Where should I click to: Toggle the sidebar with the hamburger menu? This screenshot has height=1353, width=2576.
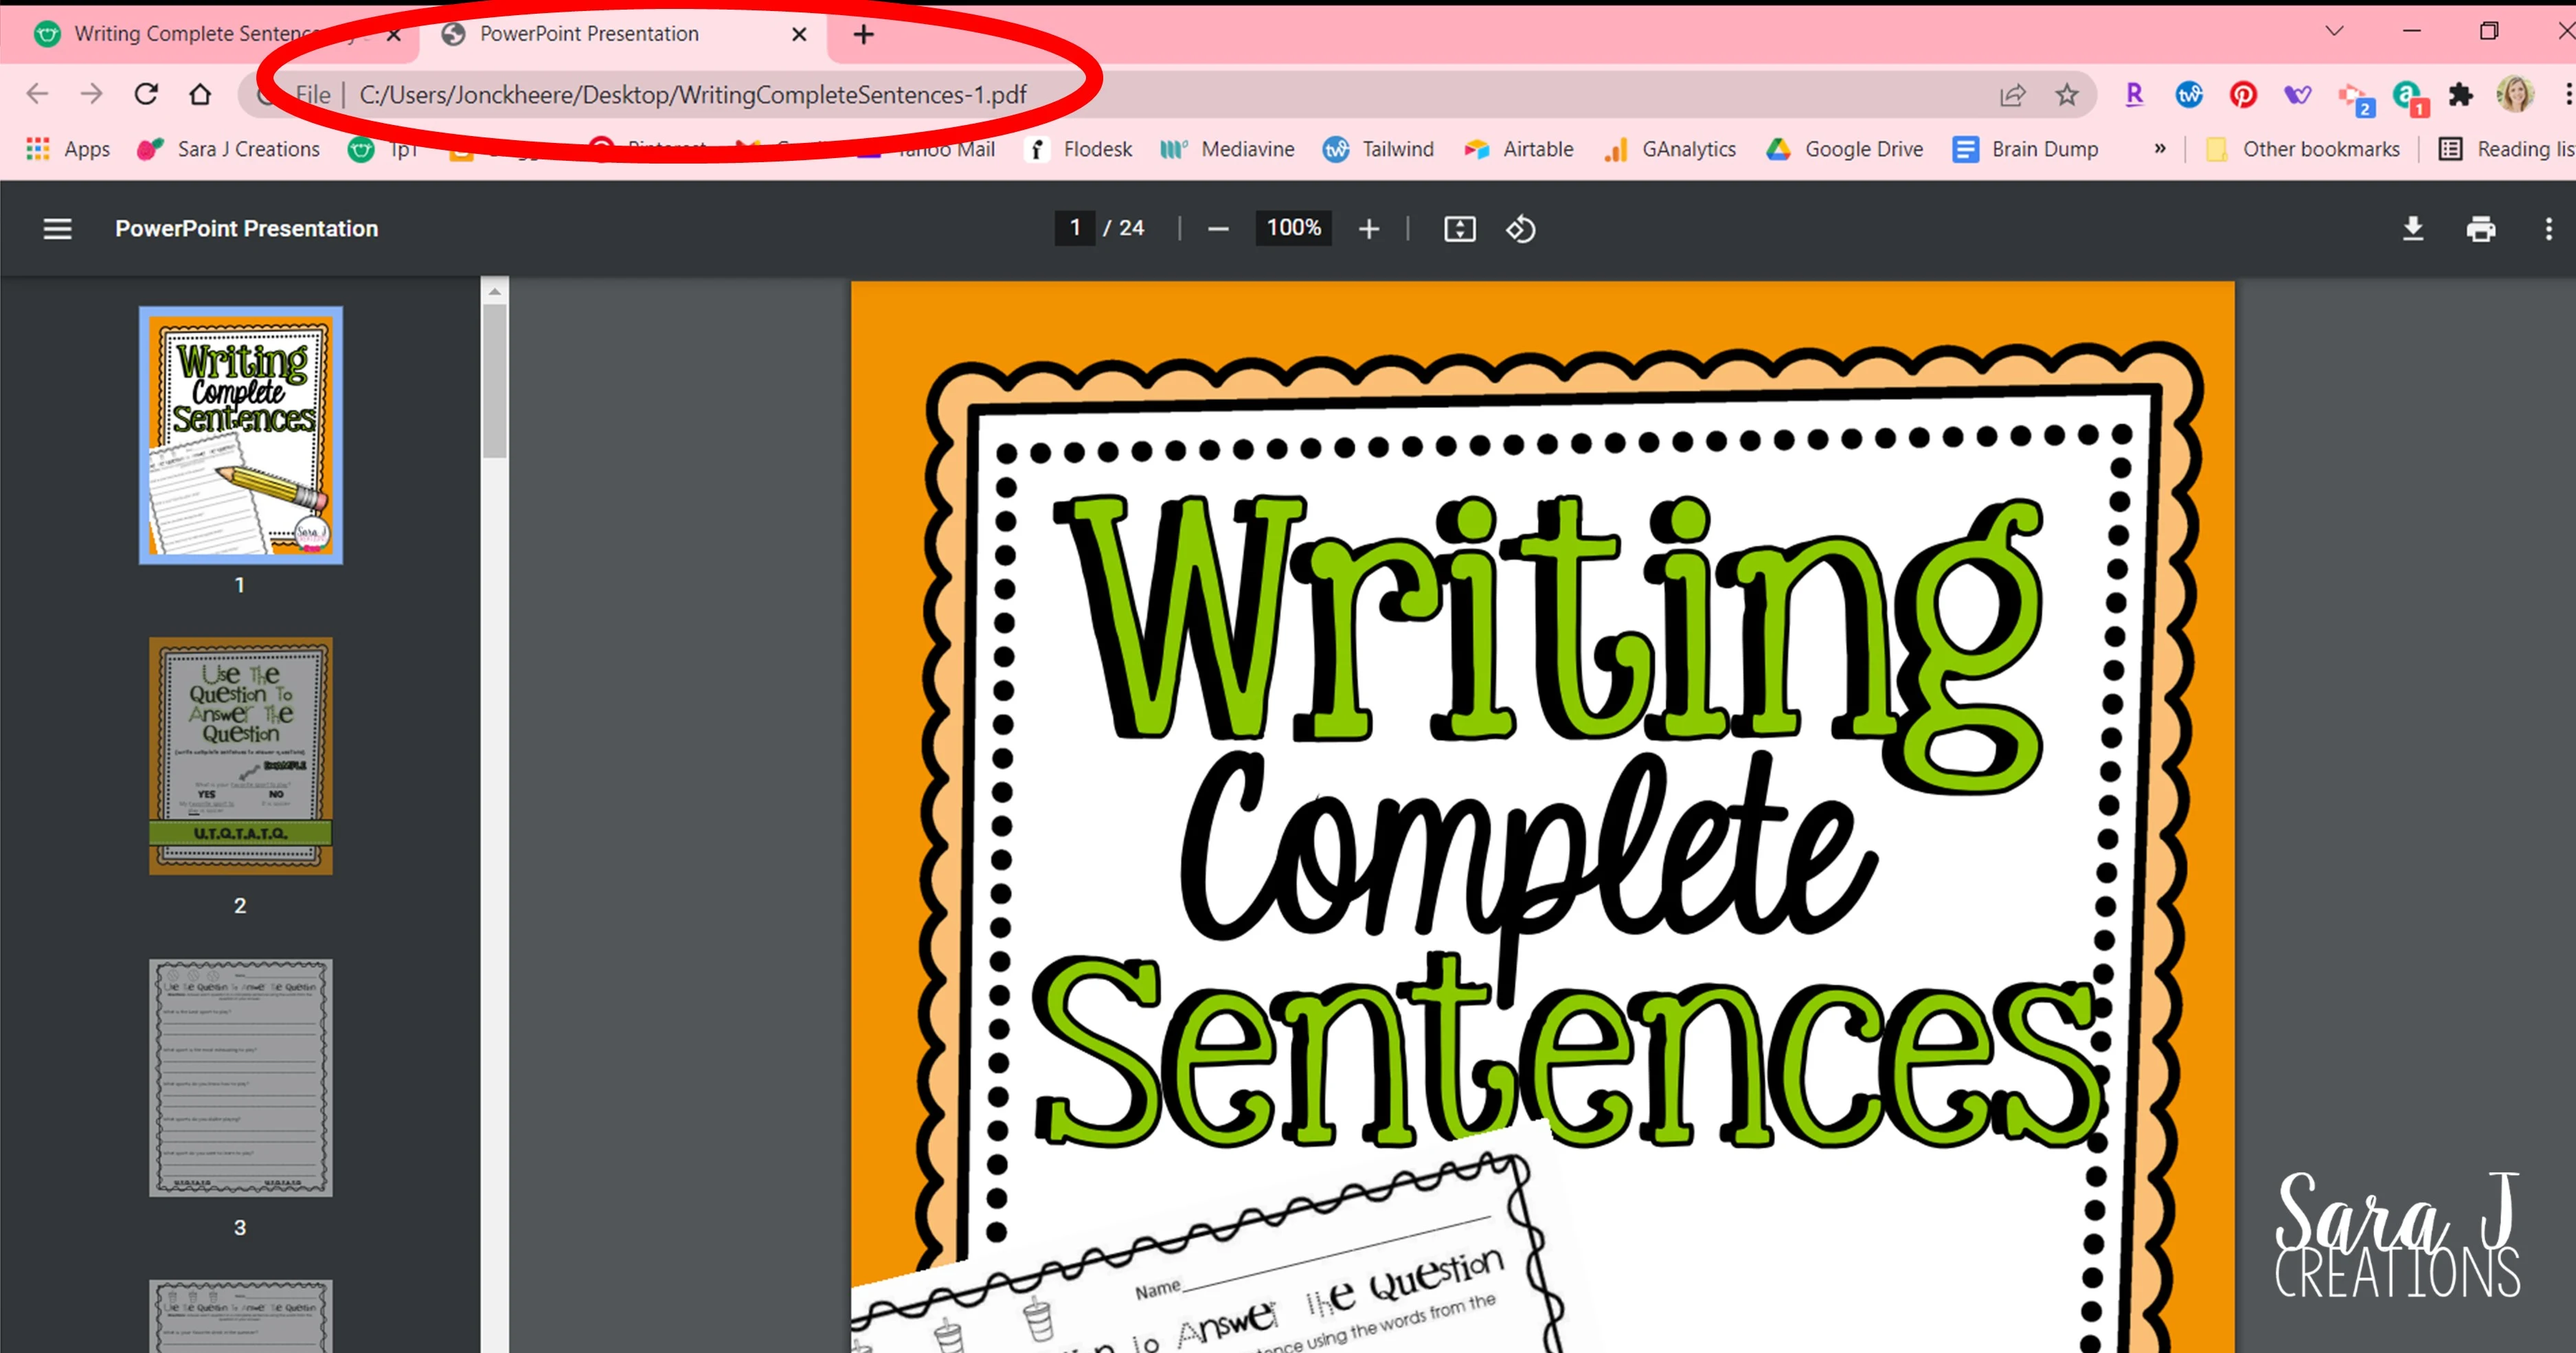[57, 229]
